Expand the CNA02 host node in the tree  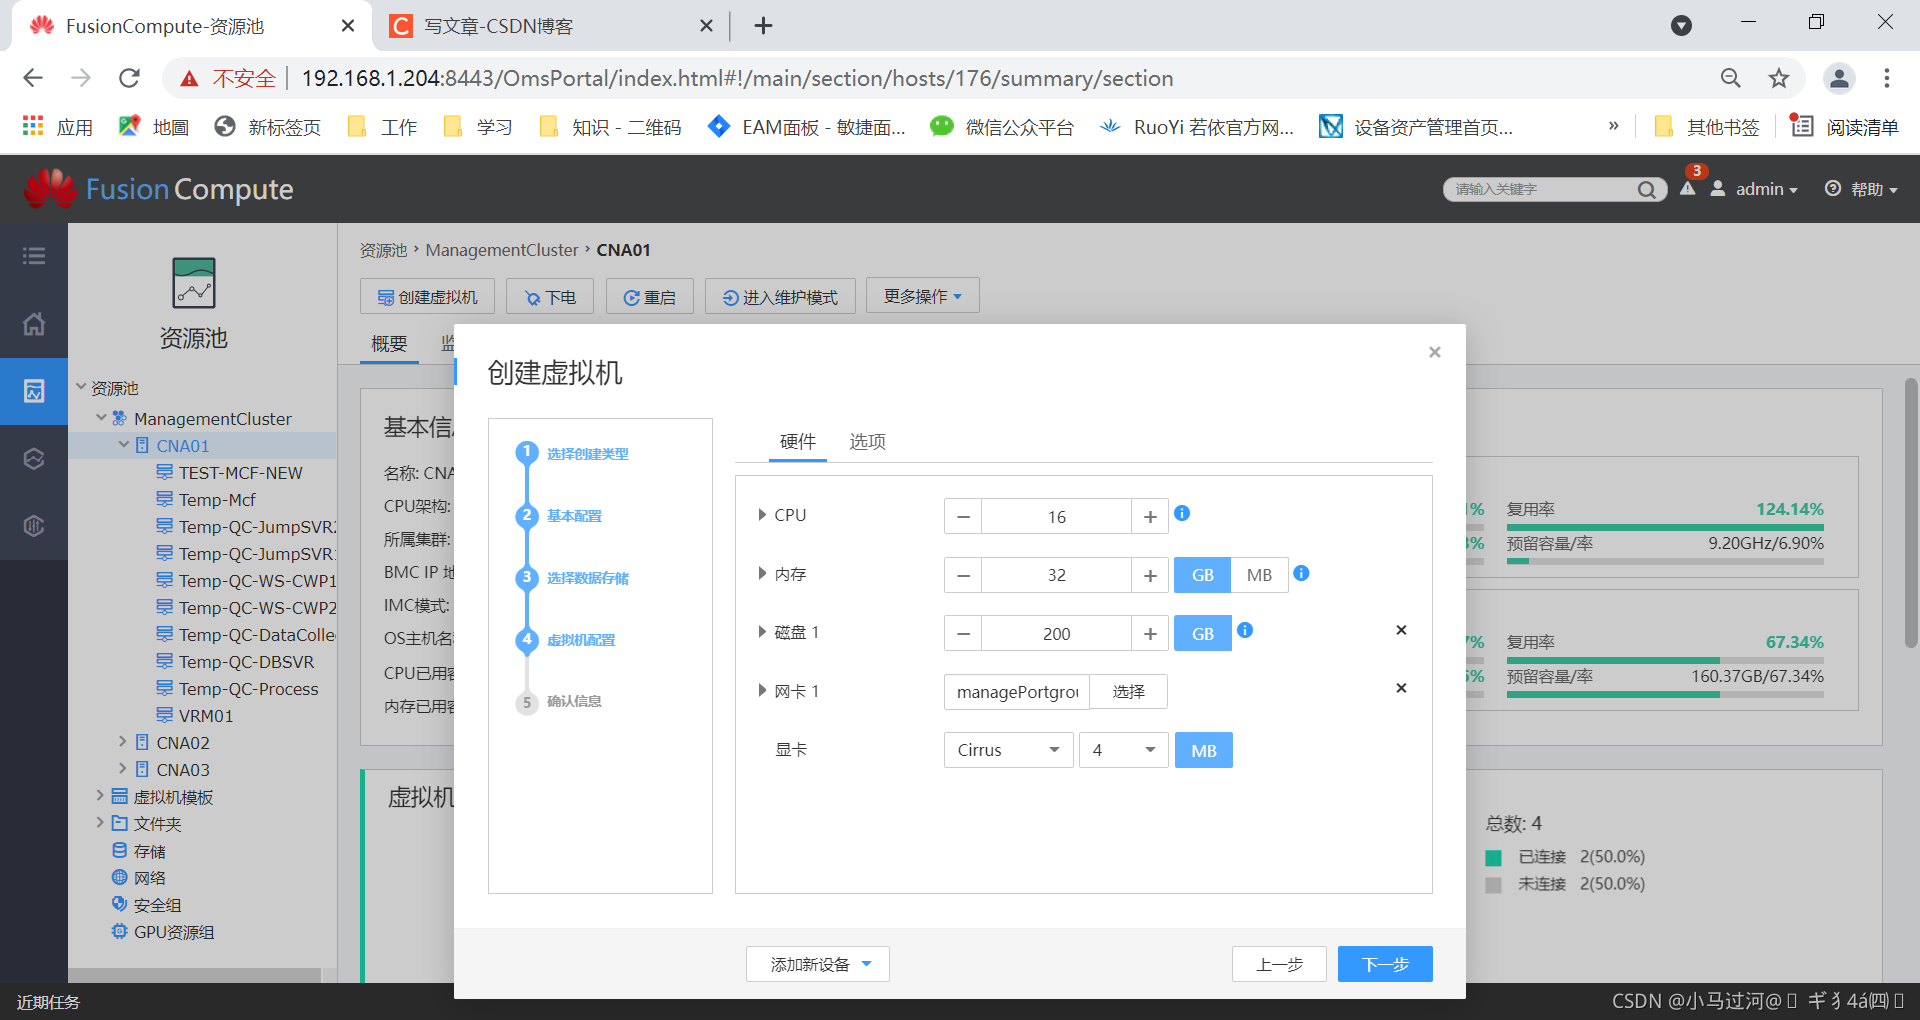(x=122, y=742)
